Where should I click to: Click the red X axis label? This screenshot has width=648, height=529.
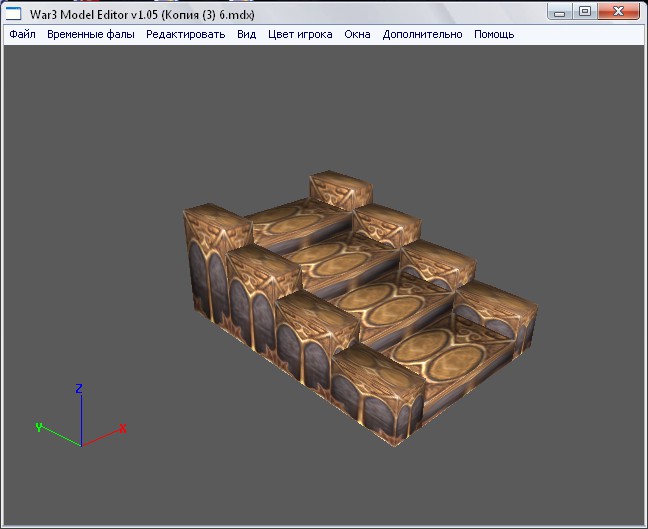(123, 429)
